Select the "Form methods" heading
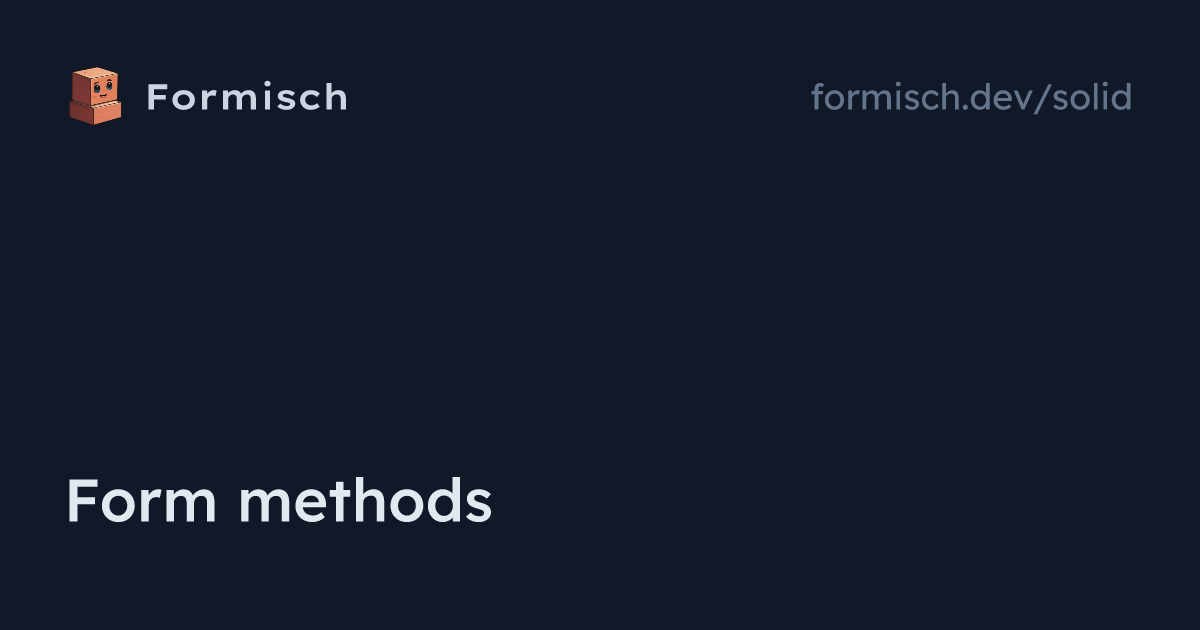Viewport: 1200px width, 630px height. coord(279,501)
